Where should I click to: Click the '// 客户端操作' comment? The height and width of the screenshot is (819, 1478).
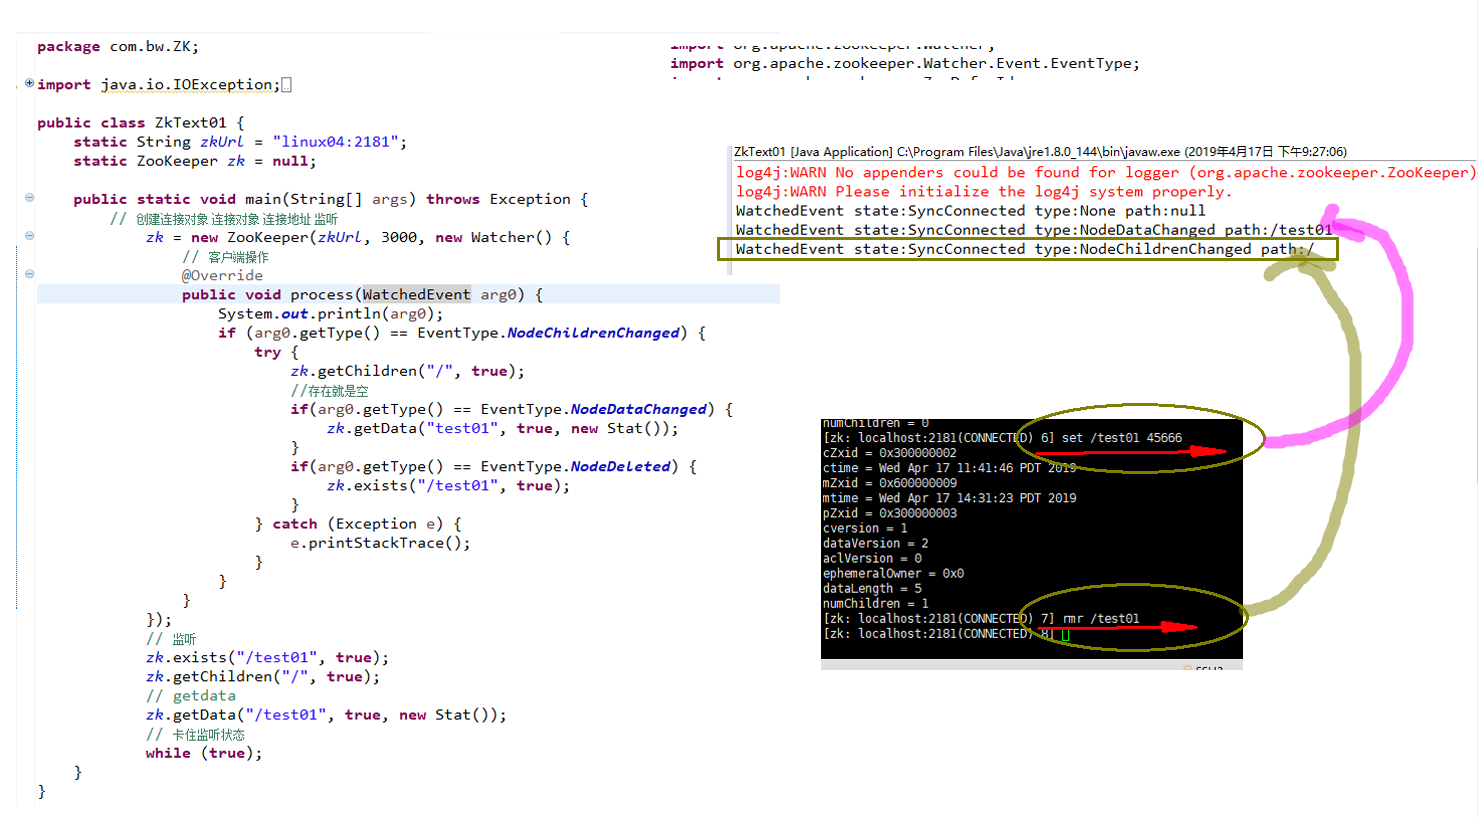225,257
